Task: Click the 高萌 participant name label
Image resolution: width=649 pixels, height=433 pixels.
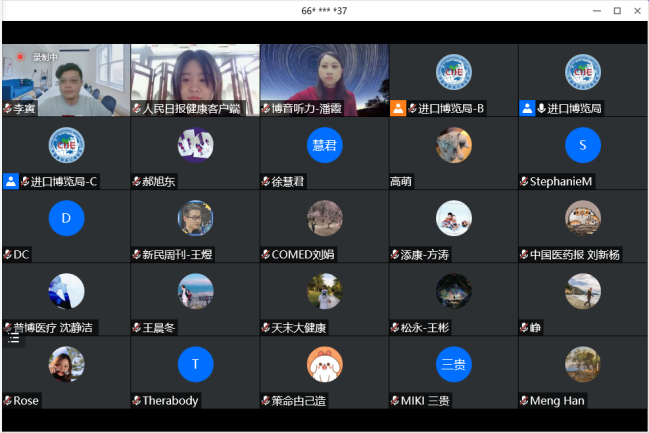Action: 401,182
